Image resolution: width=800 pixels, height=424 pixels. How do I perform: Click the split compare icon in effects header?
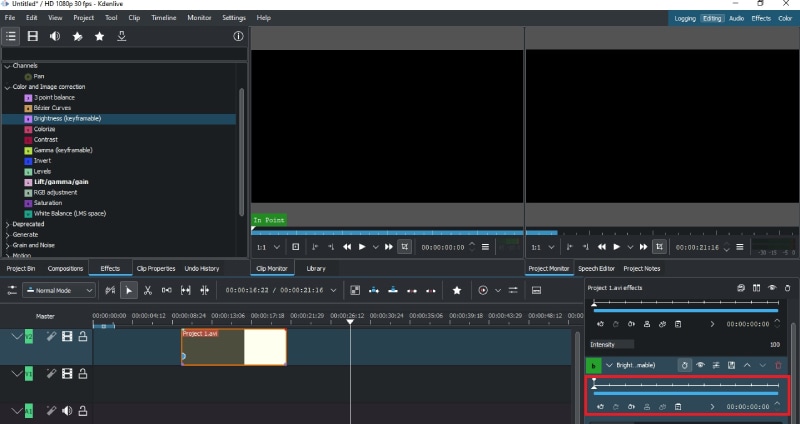(x=756, y=288)
